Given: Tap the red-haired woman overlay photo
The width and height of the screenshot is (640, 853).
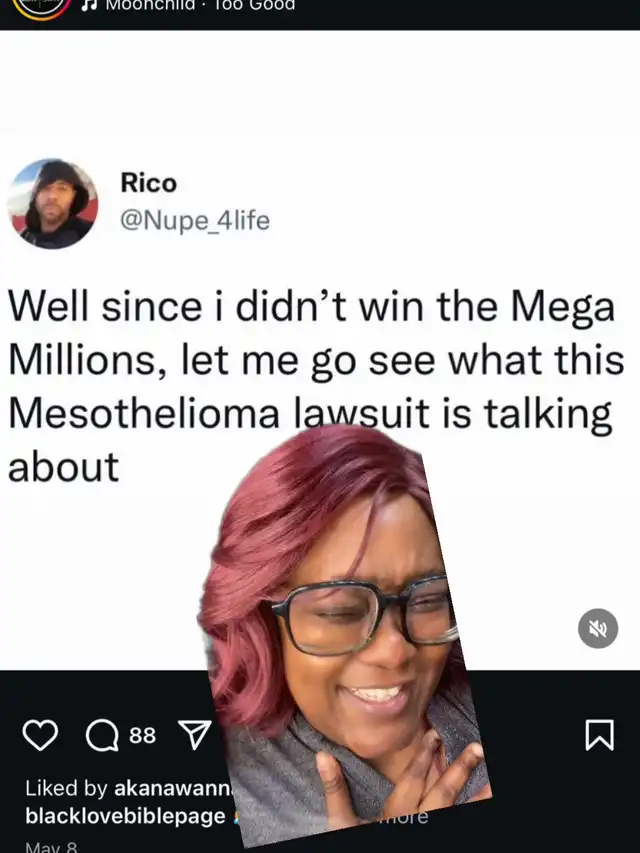Looking at the screenshot, I should point(348,636).
